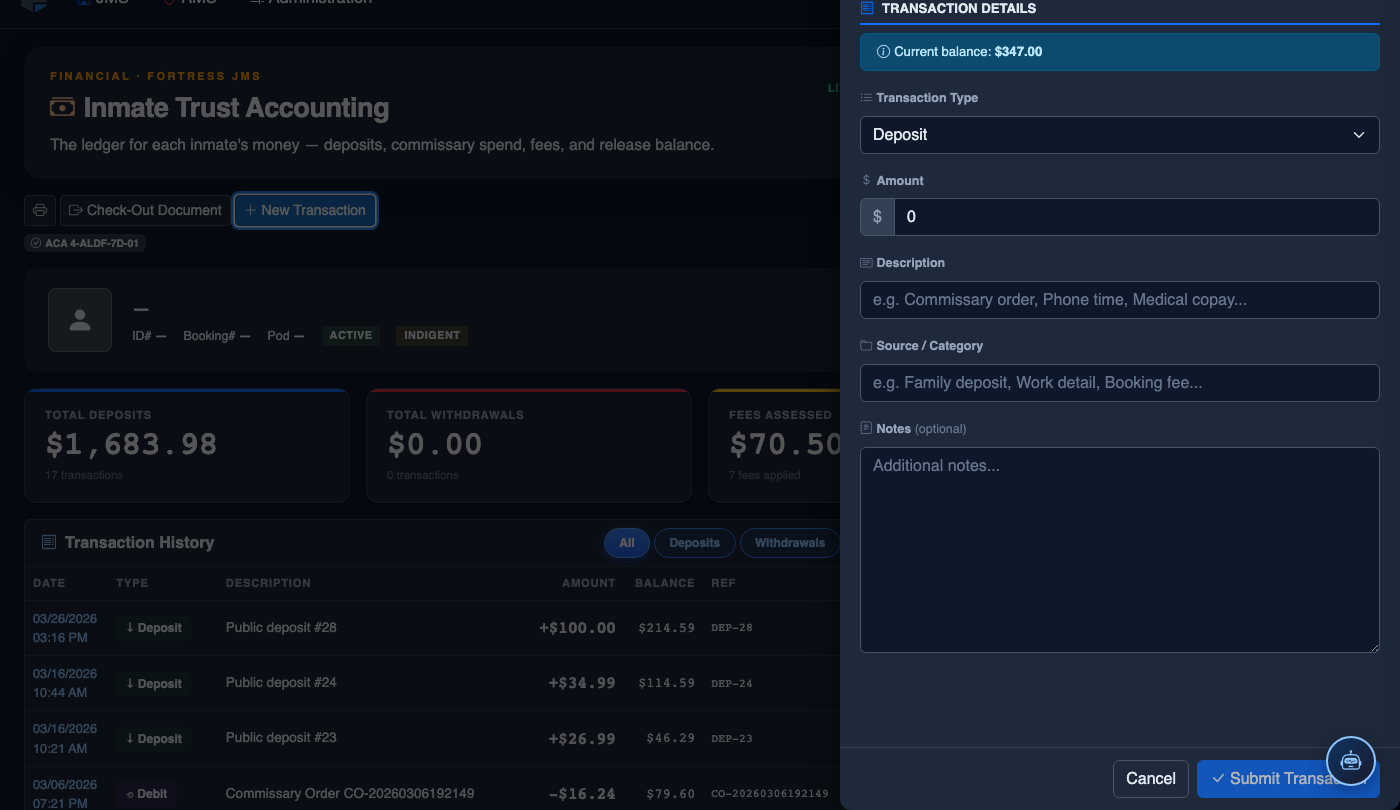Click the dollar sign amount prefix
The width and height of the screenshot is (1400, 810).
pos(877,217)
